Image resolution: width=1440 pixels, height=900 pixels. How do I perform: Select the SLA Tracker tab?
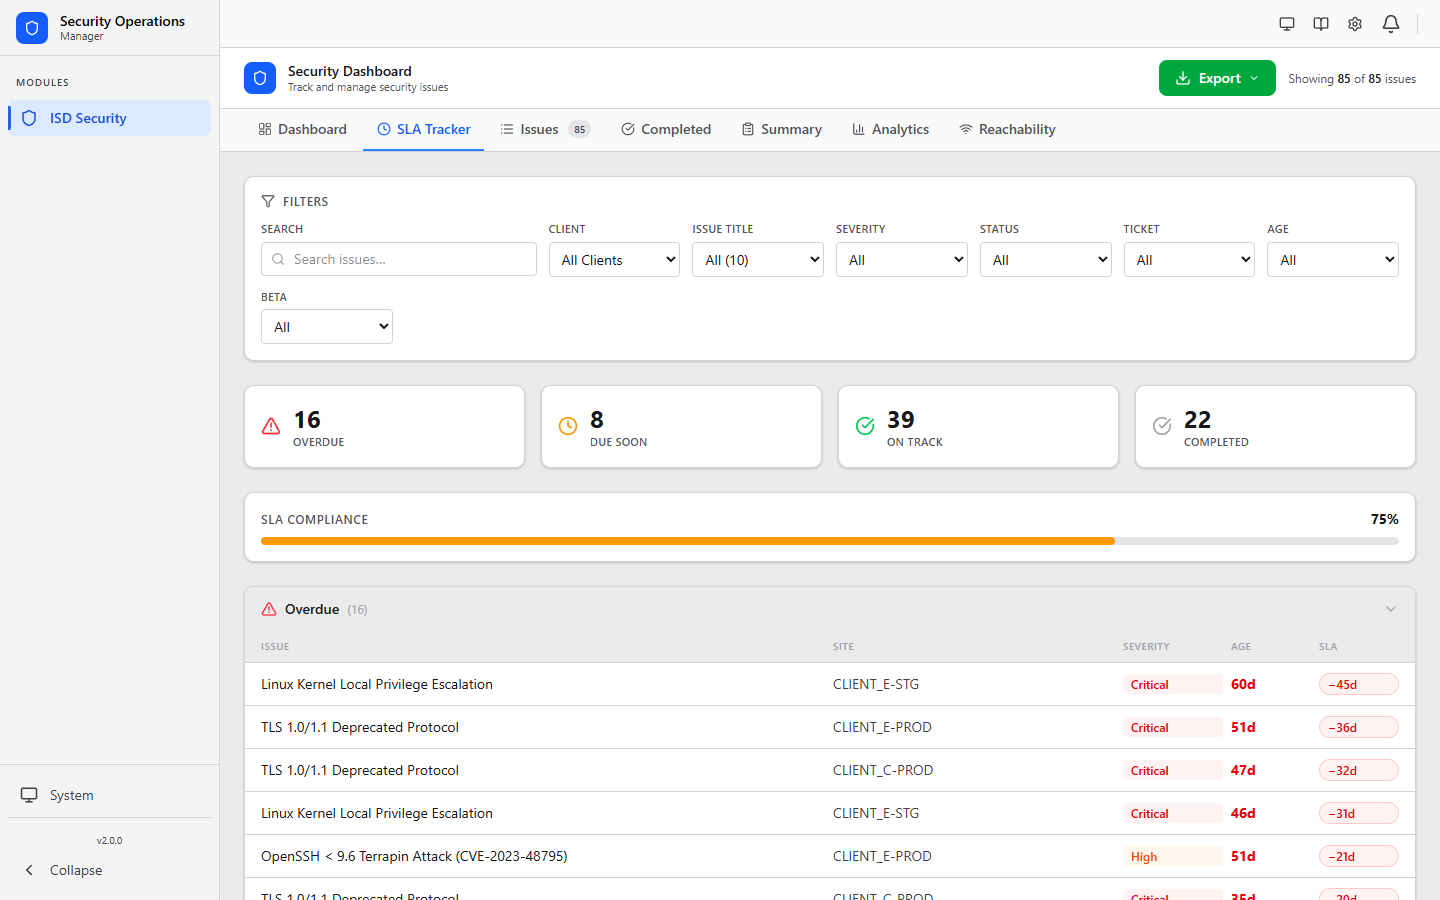(x=423, y=129)
